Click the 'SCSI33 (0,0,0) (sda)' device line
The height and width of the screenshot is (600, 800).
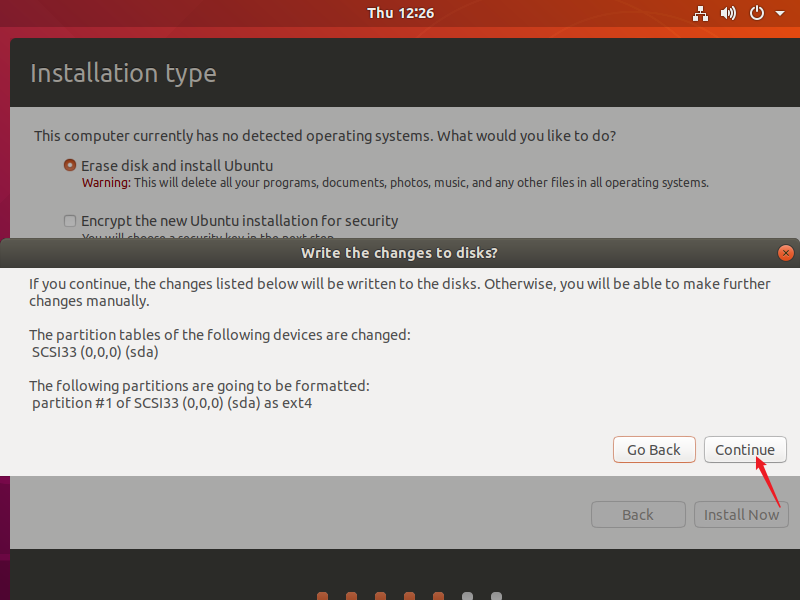pyautogui.click(x=95, y=352)
